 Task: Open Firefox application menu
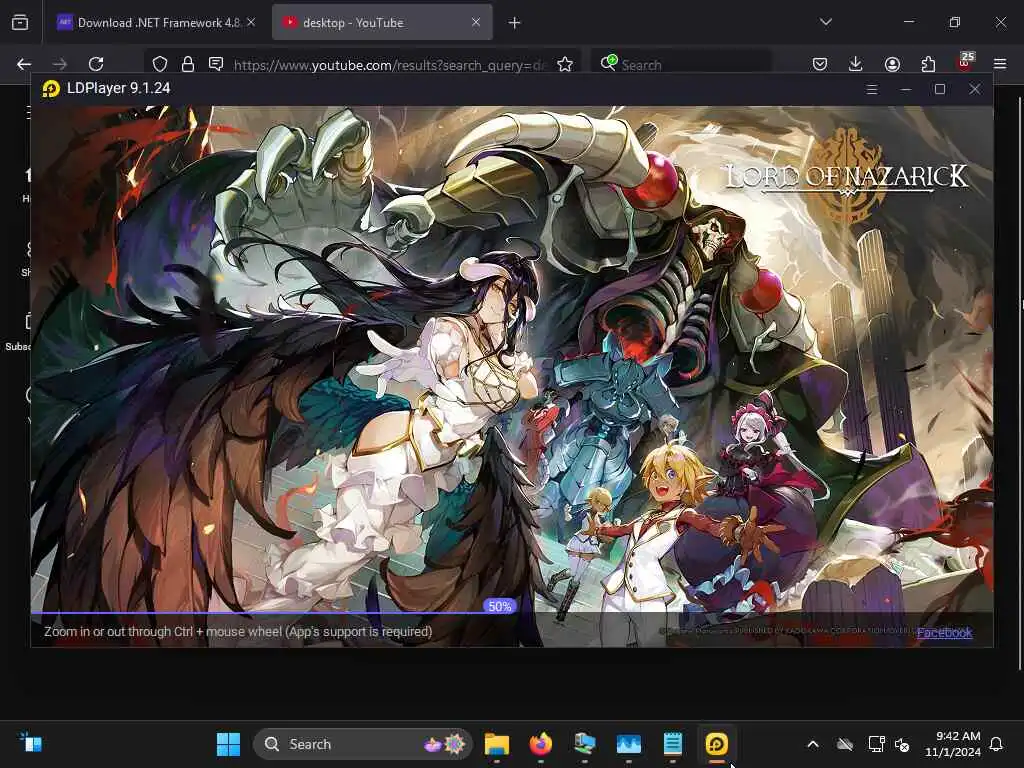(1000, 64)
